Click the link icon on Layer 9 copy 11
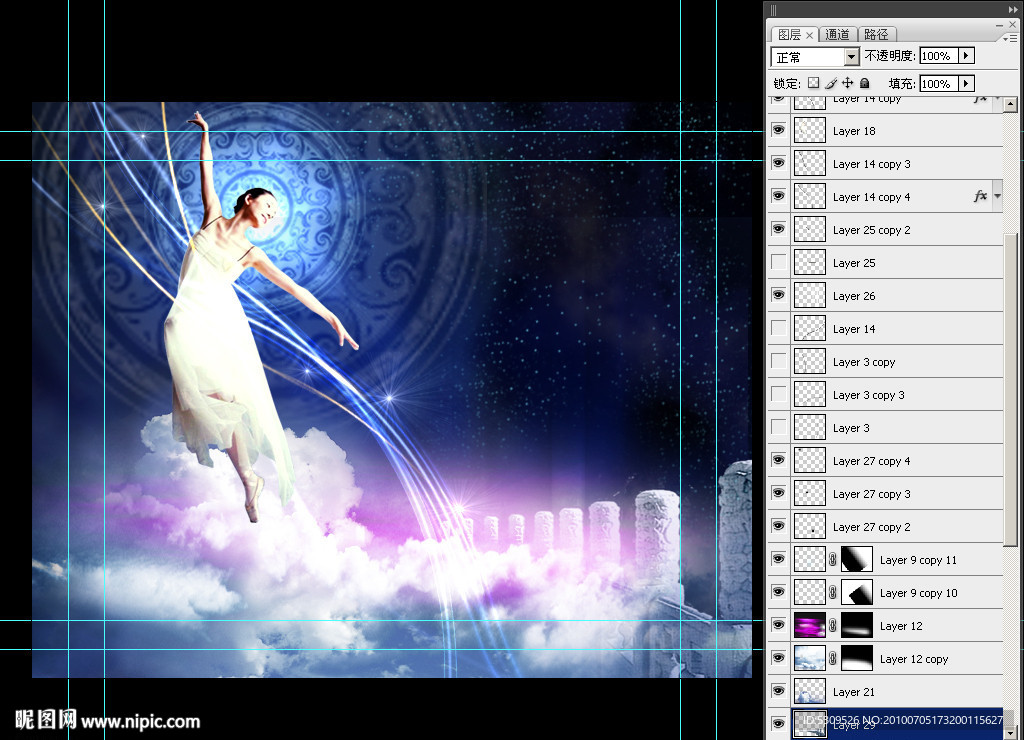 pos(833,559)
